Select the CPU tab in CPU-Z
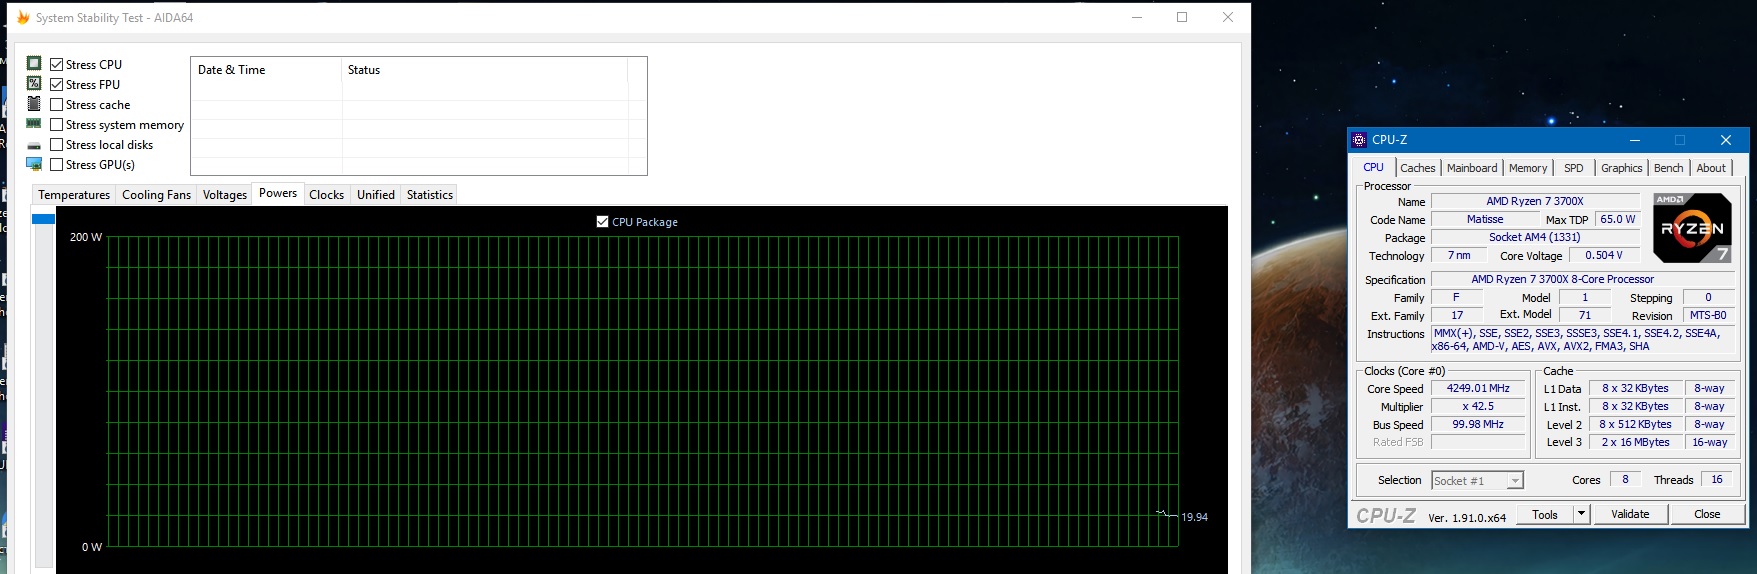This screenshot has width=1757, height=574. 1374,167
